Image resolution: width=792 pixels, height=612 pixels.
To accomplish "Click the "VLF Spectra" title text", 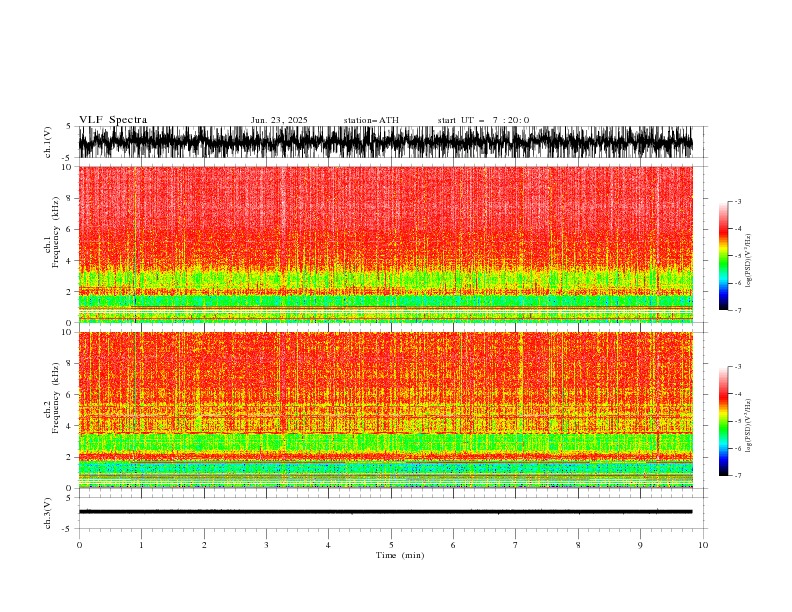I will pyautogui.click(x=113, y=120).
